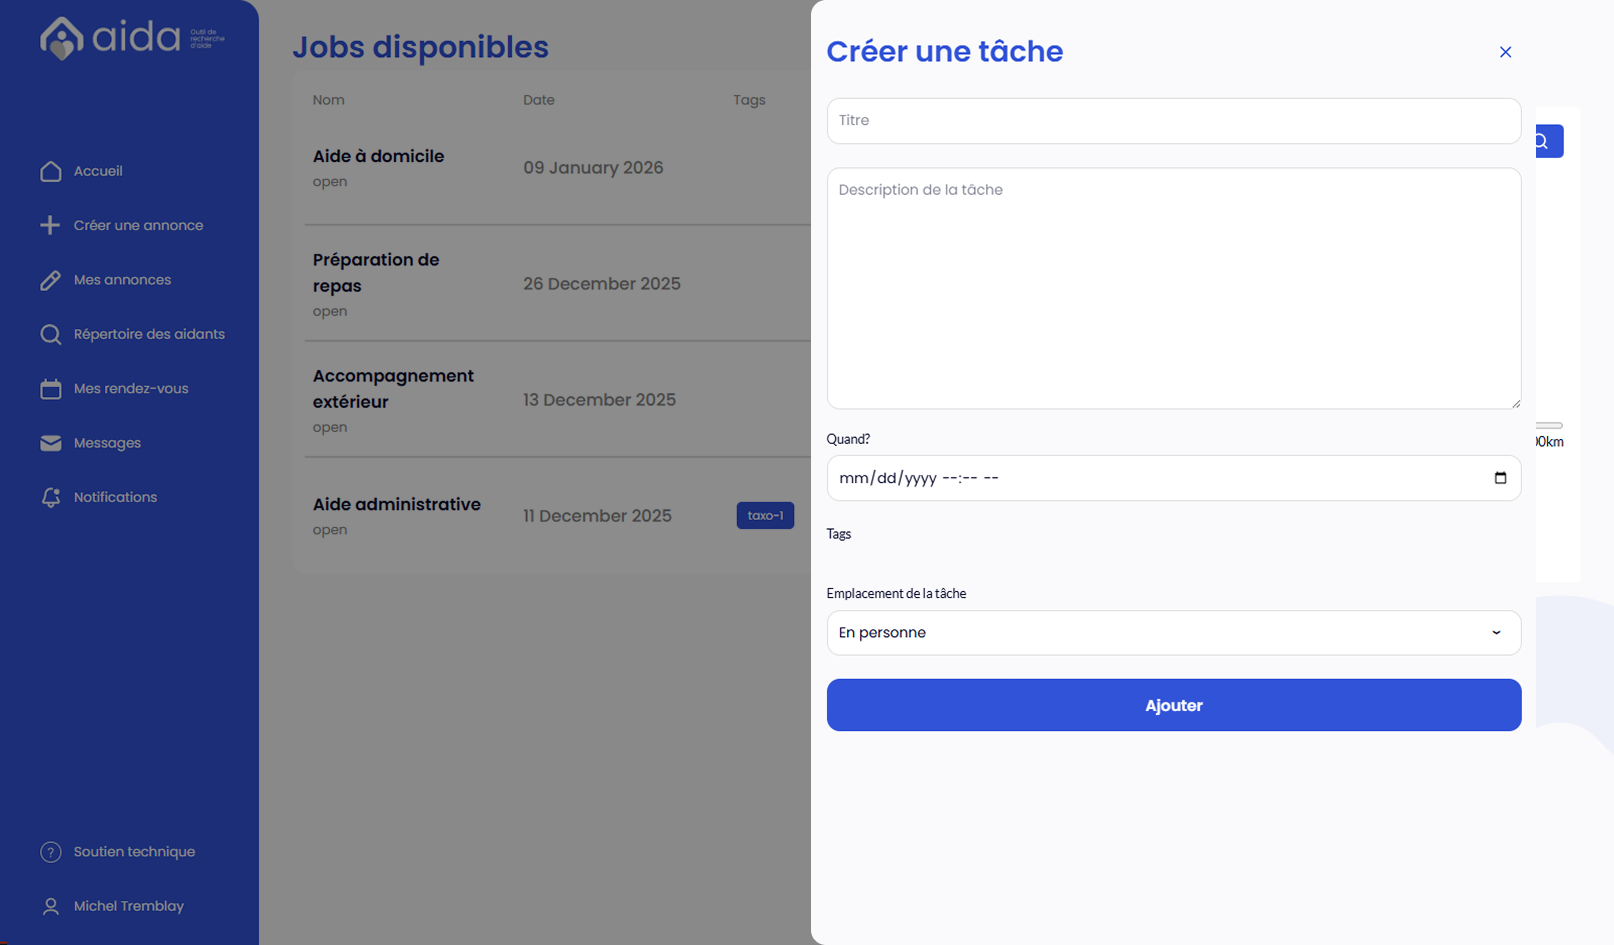This screenshot has height=945, width=1614.
Task: Select the Mes annonces pencil icon
Action: tap(51, 280)
